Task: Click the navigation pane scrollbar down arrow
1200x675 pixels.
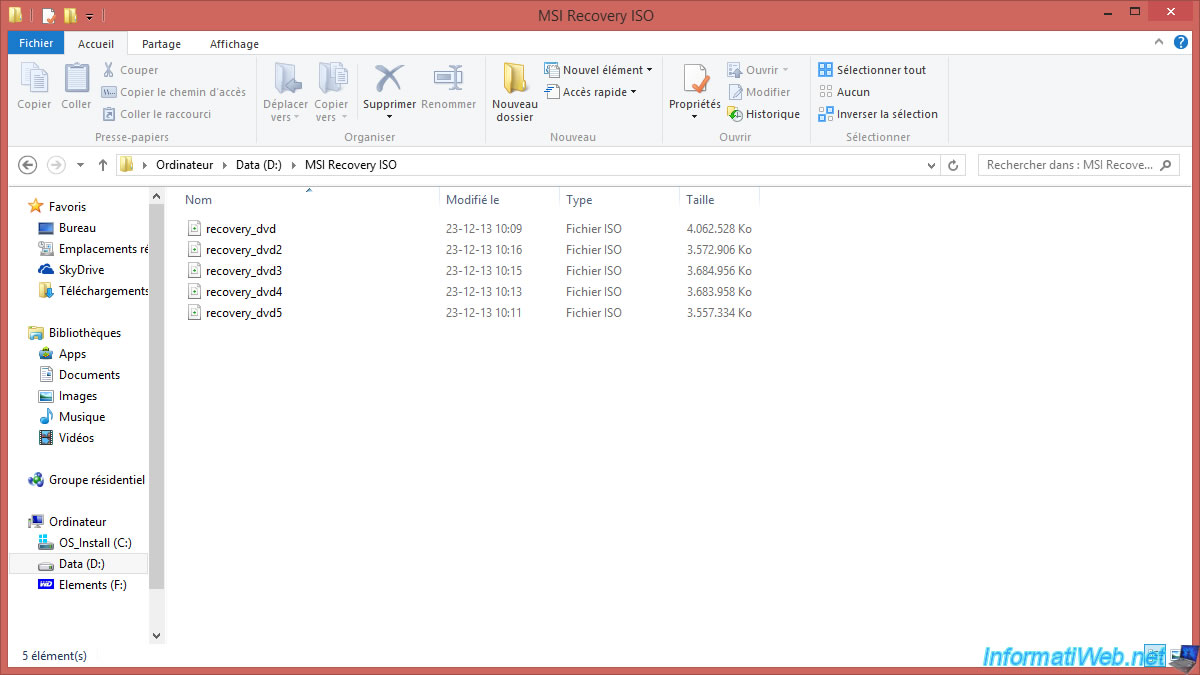Action: [156, 635]
